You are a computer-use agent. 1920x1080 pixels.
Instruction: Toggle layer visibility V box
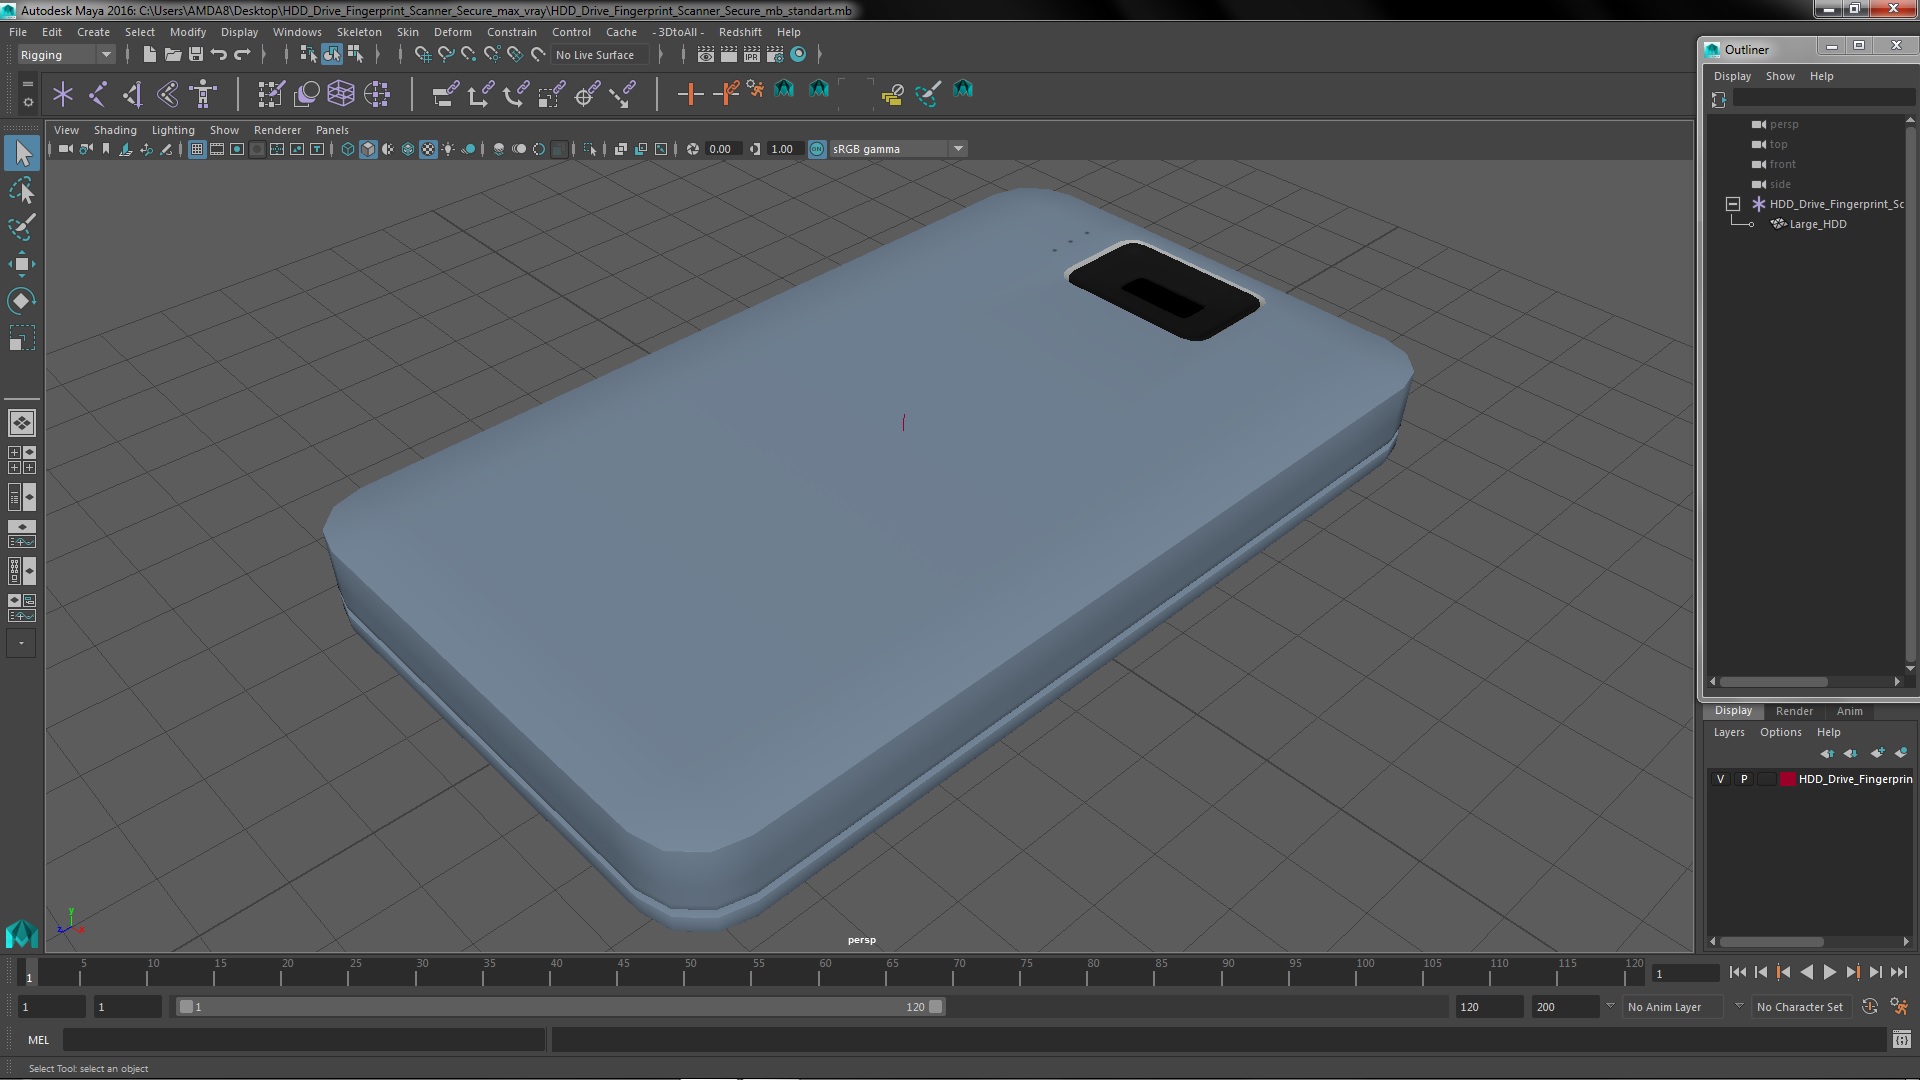[x=1720, y=779]
